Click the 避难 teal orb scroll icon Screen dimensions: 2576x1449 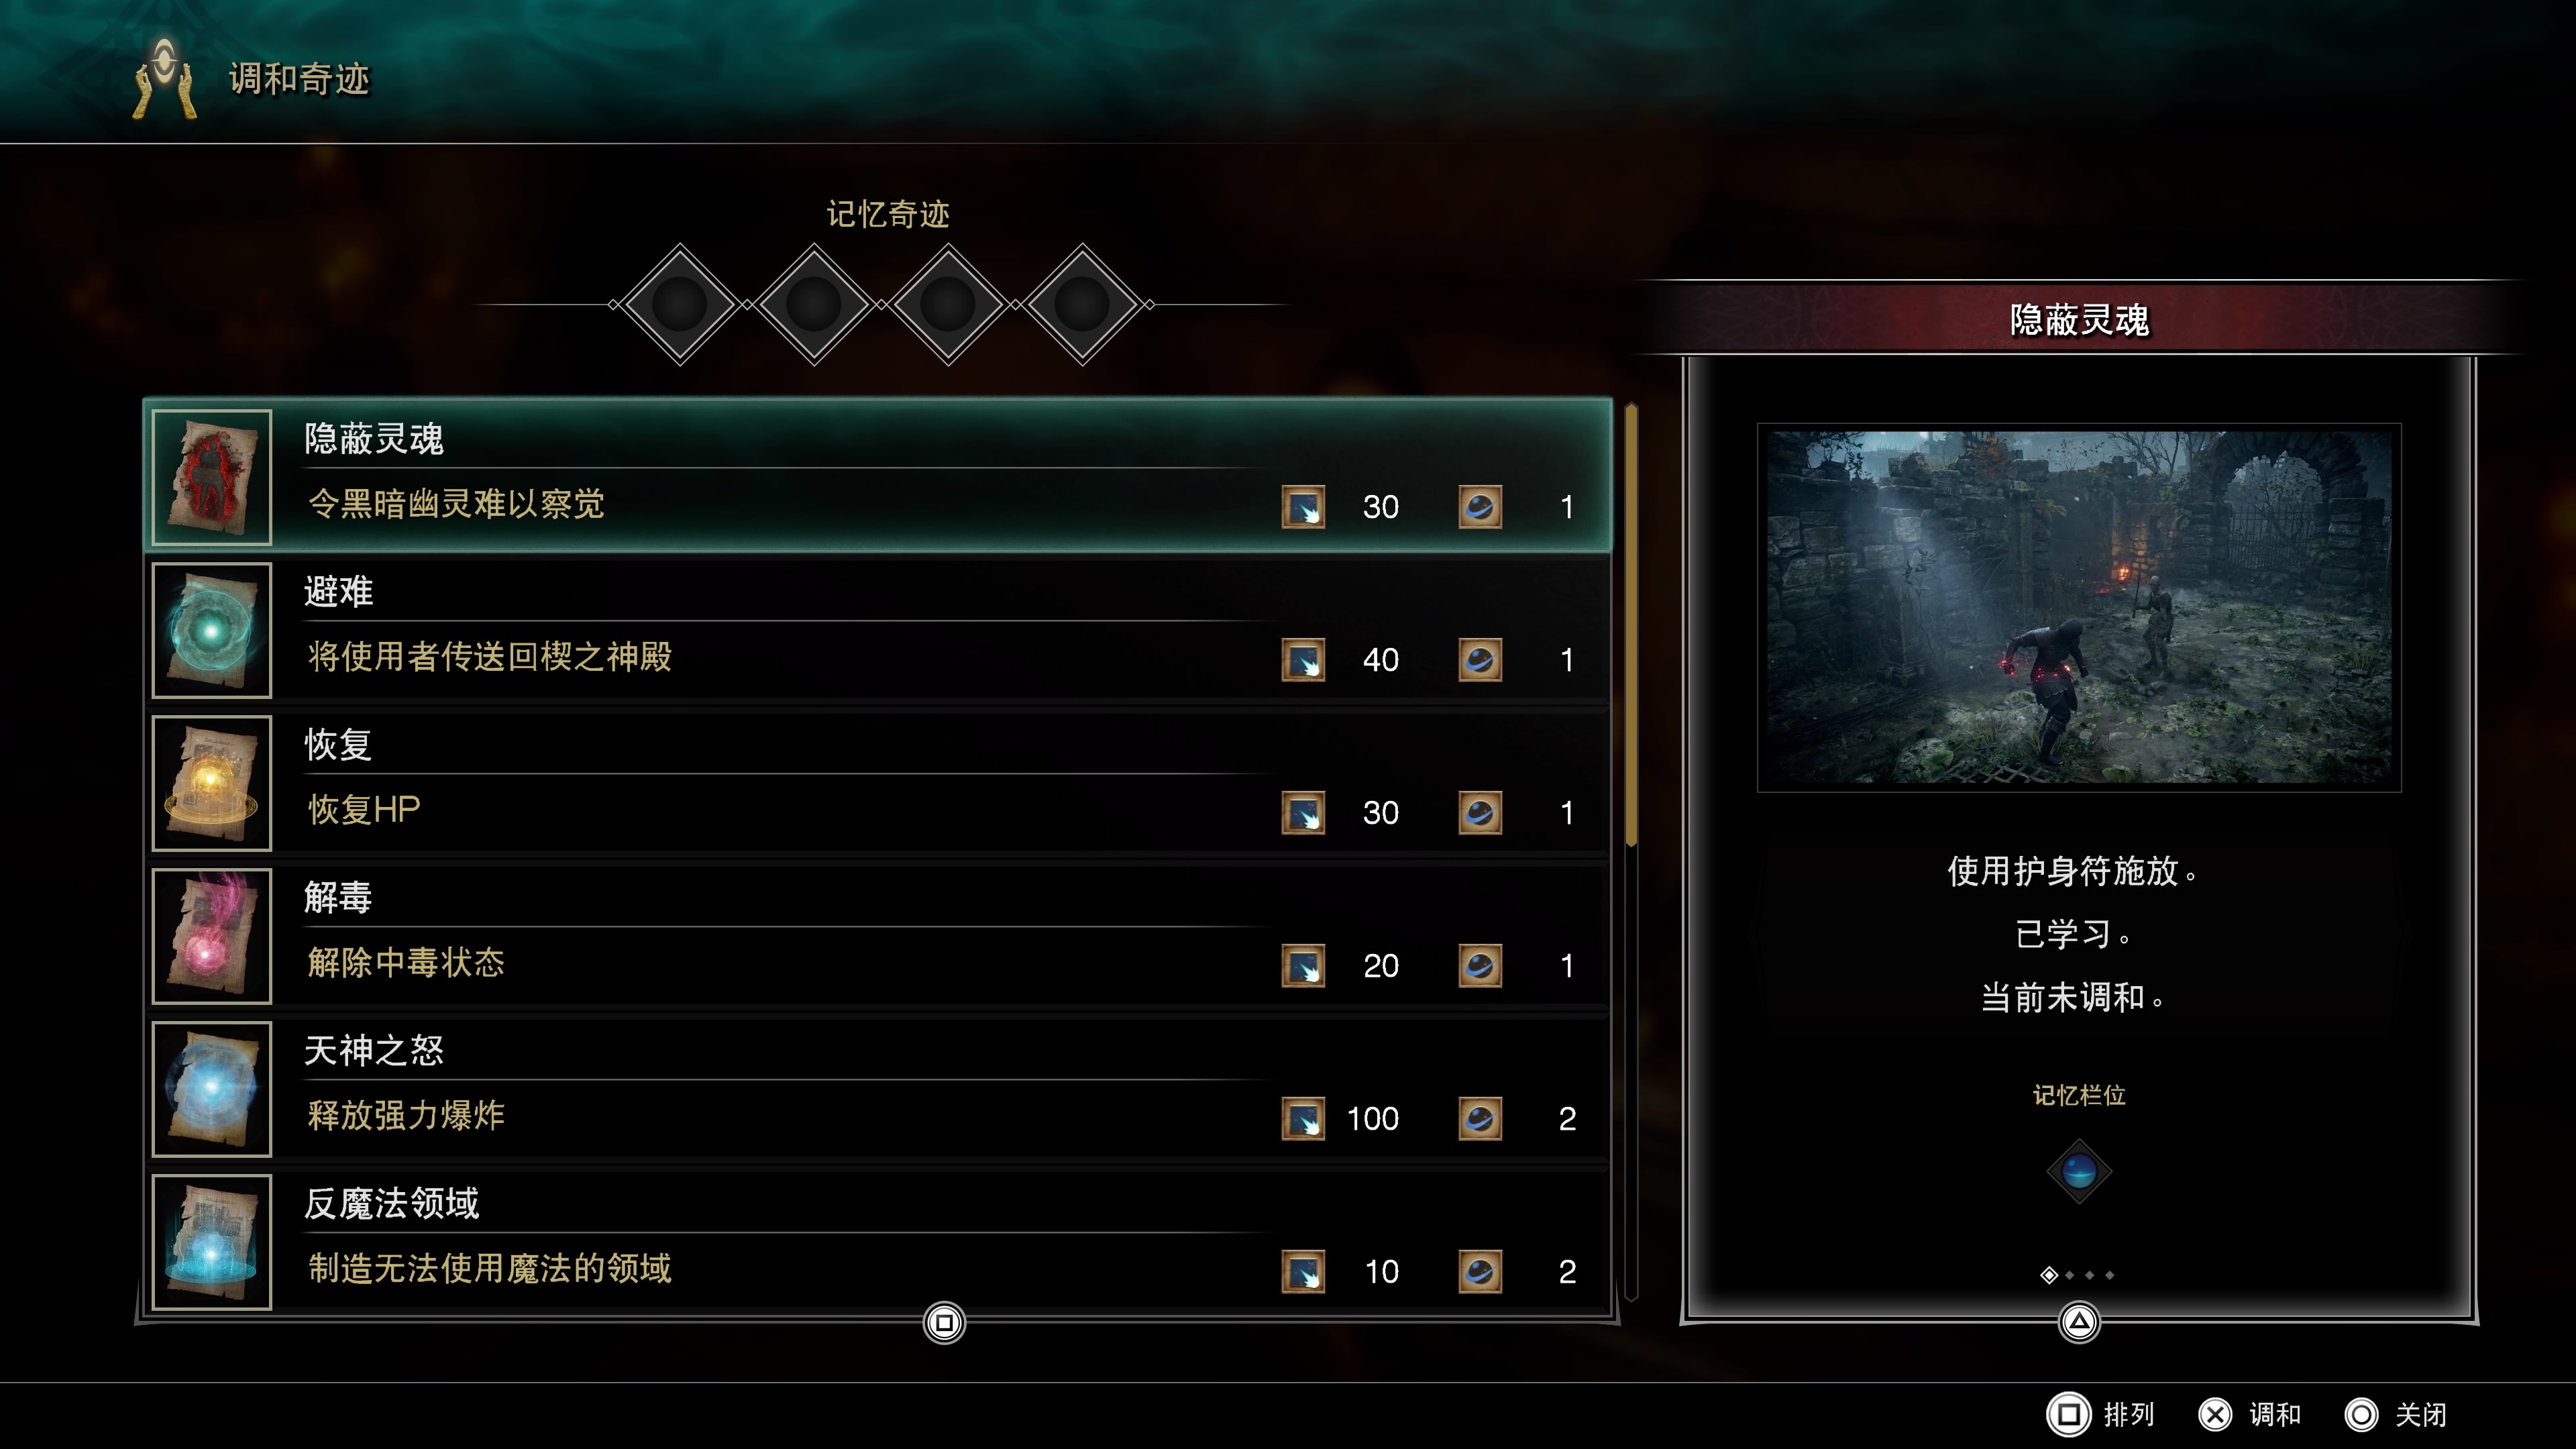211,630
